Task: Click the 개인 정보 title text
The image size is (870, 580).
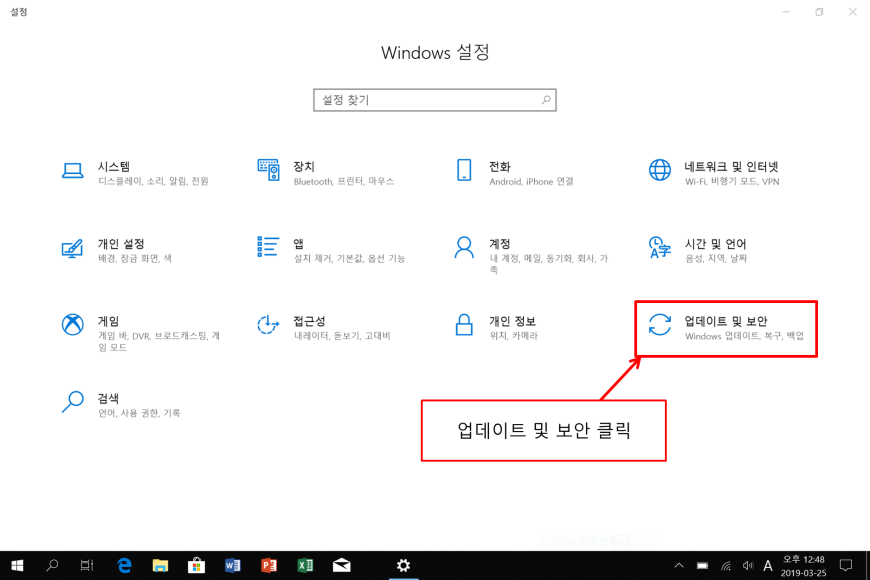Action: (513, 321)
